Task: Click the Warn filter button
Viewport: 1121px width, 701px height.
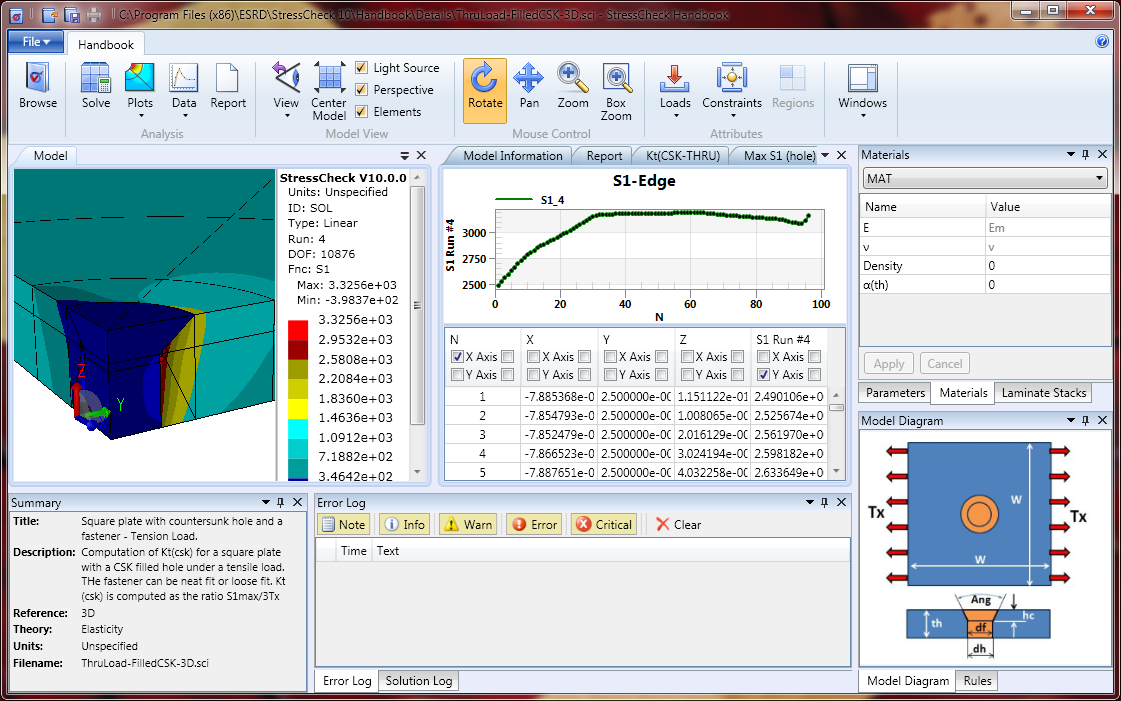Action: 467,524
